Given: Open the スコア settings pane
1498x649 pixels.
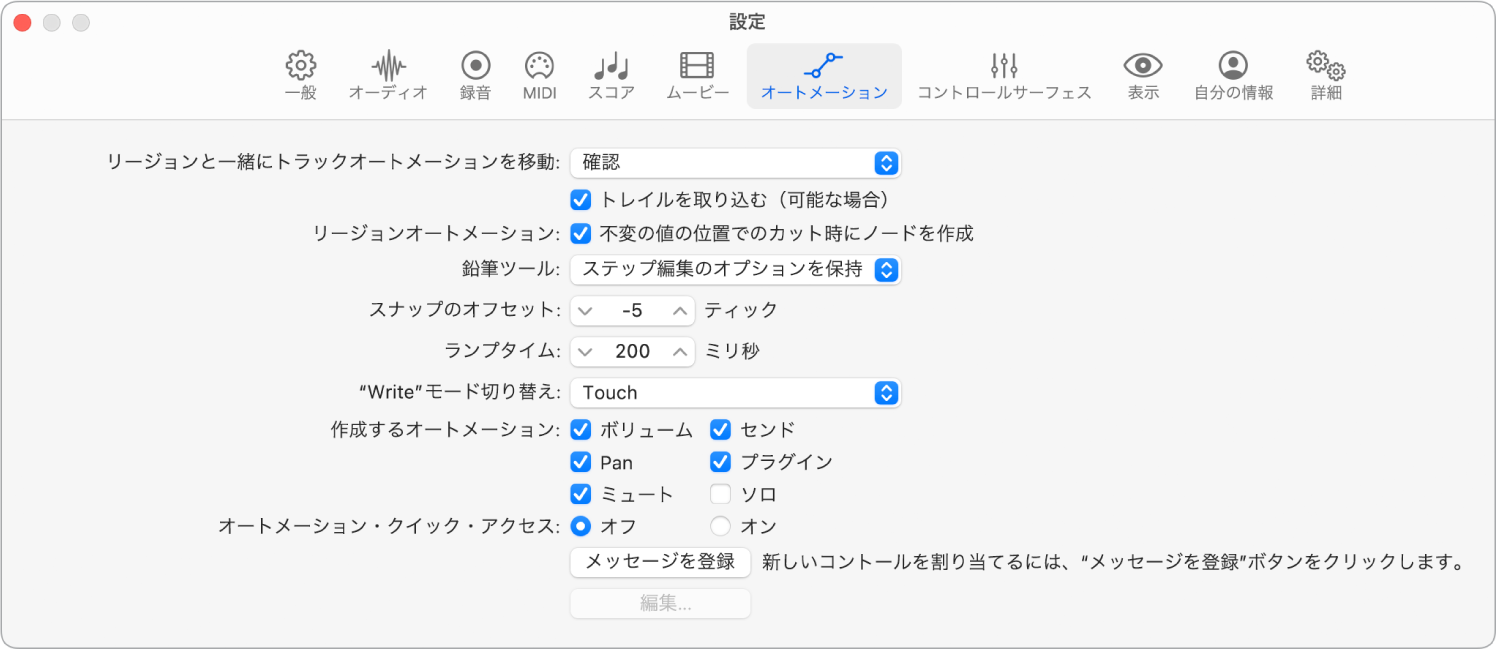Looking at the screenshot, I should (610, 75).
